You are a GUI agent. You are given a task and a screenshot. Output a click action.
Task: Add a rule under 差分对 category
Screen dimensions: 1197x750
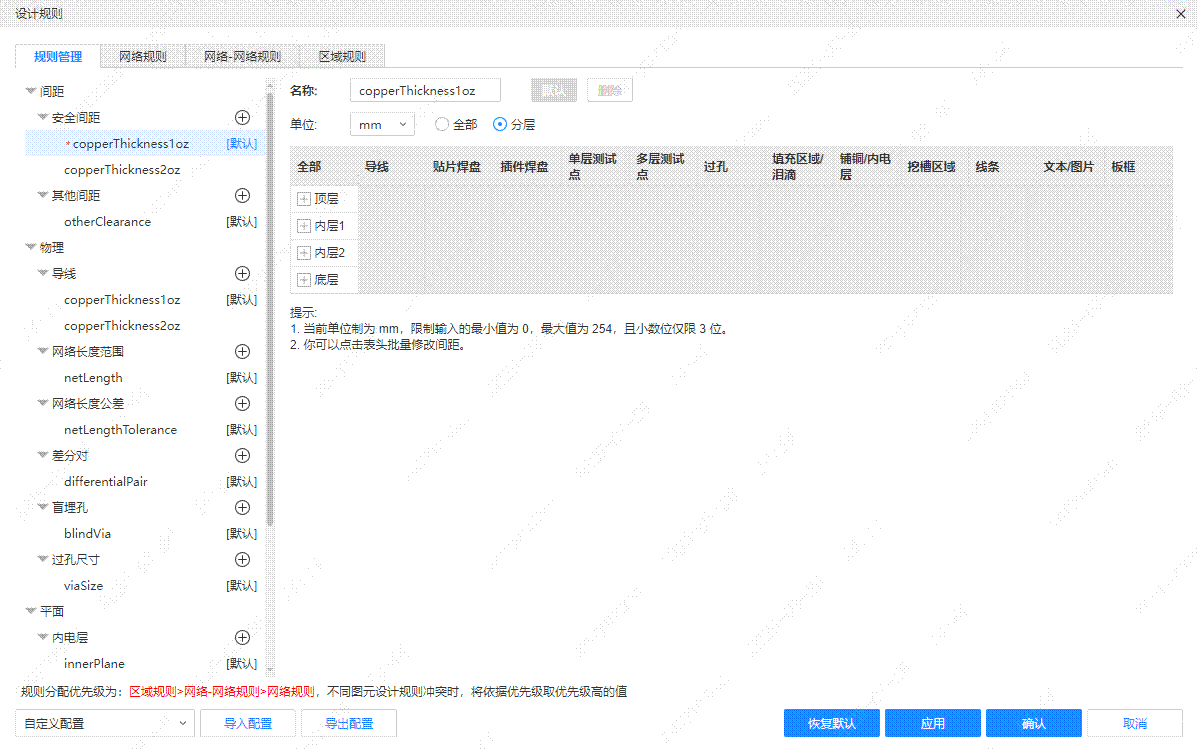pos(242,455)
